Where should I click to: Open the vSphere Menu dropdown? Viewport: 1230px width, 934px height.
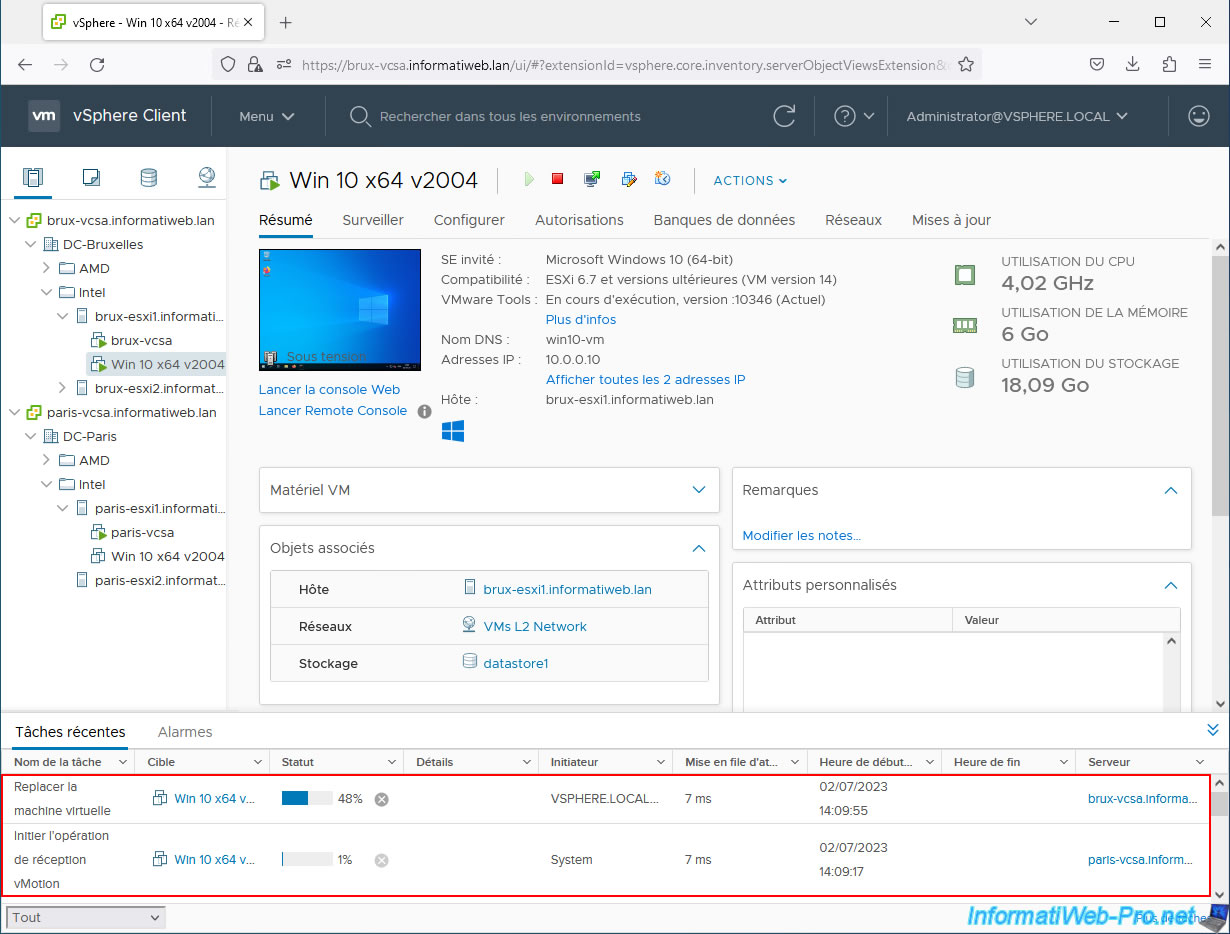click(266, 116)
